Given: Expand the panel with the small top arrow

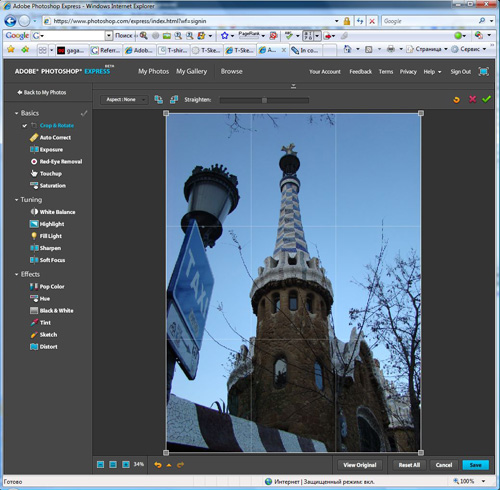Looking at the screenshot, I should (x=293, y=86).
